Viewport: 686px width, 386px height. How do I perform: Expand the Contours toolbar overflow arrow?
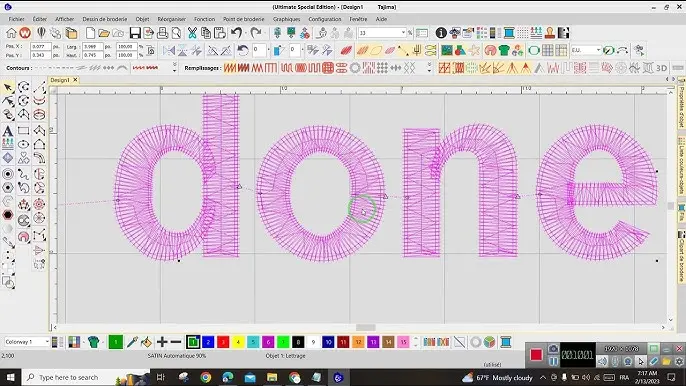(175, 68)
